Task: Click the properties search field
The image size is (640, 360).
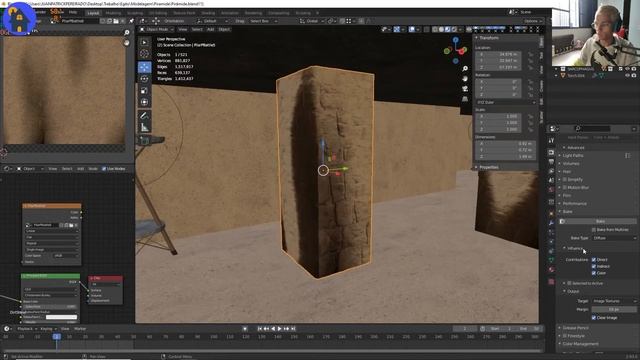Action: click(x=593, y=129)
